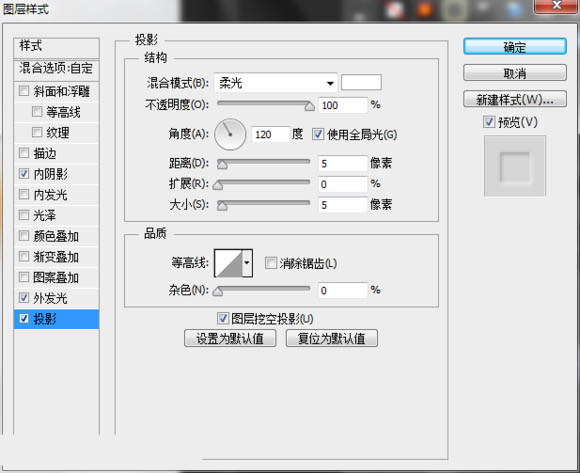Toggle the 预览(V) checkbox
The image size is (580, 473).
point(489,122)
